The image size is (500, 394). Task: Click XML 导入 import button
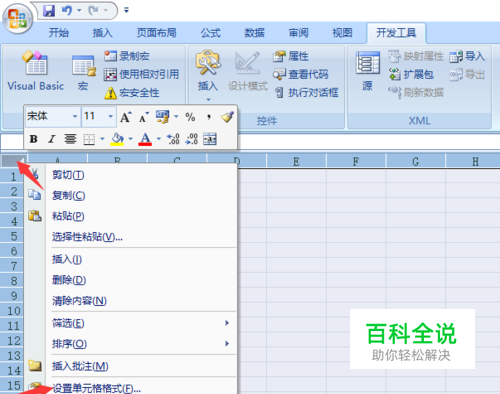[467, 56]
